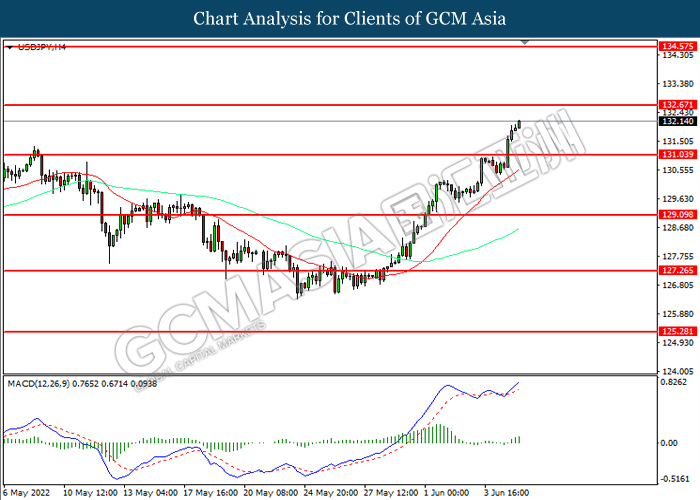Click the 134.575 resistance level label
The image size is (700, 500).
pyautogui.click(x=677, y=46)
